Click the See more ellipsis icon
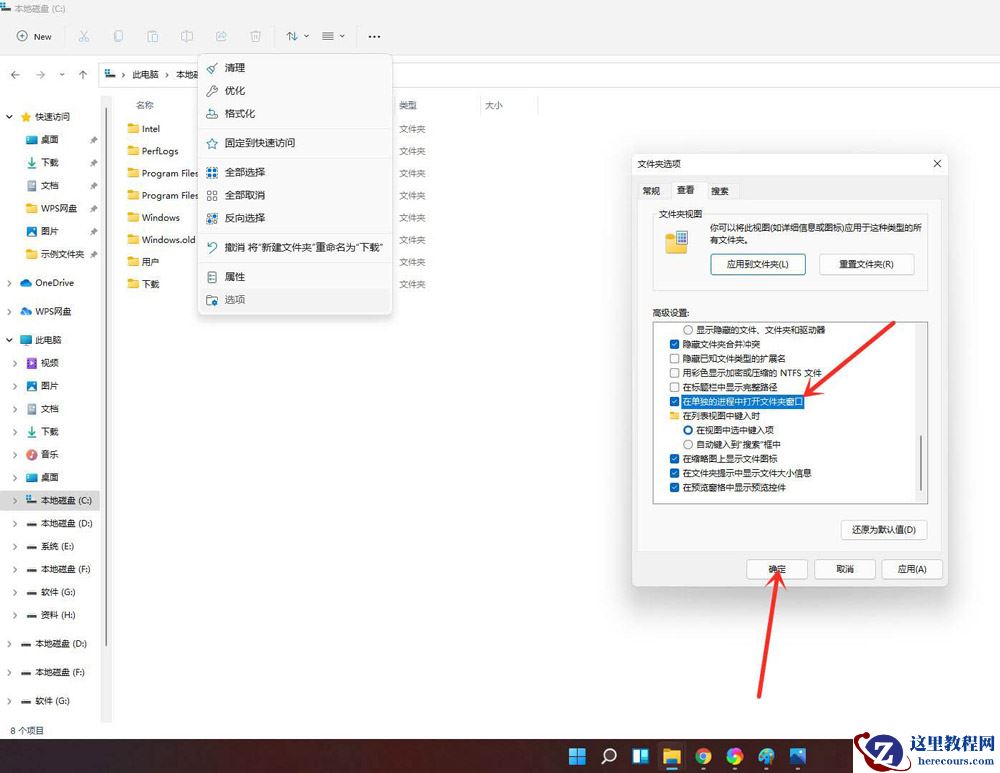The height and width of the screenshot is (773, 1000). pos(374,36)
